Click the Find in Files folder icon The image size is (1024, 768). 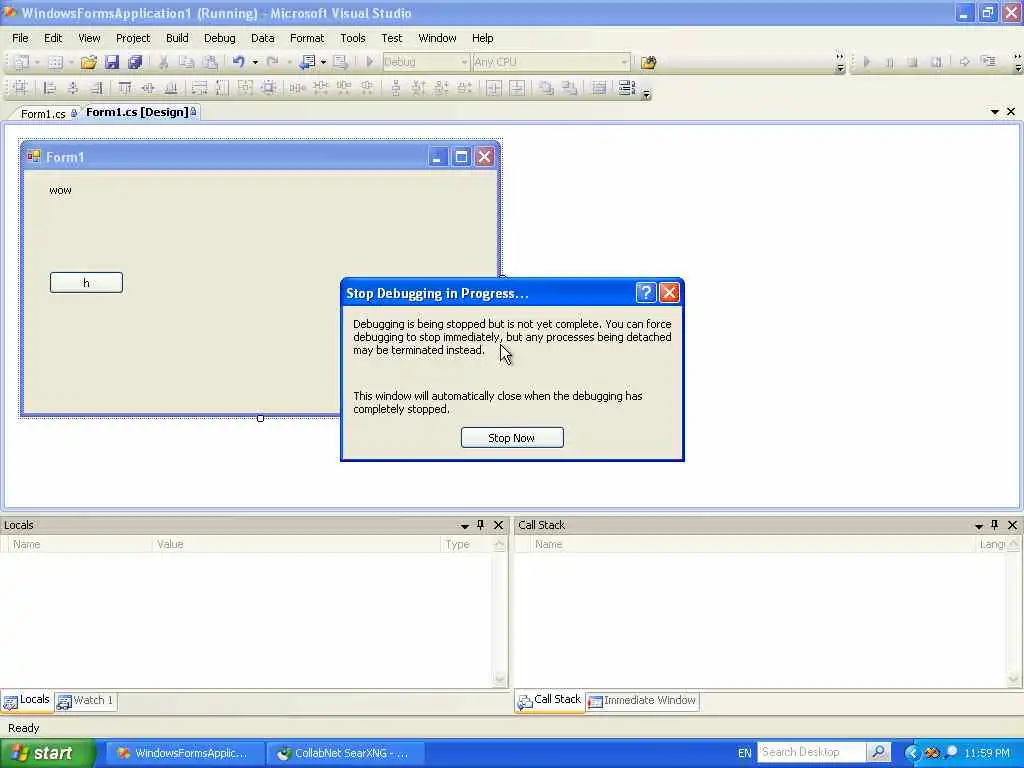648,62
